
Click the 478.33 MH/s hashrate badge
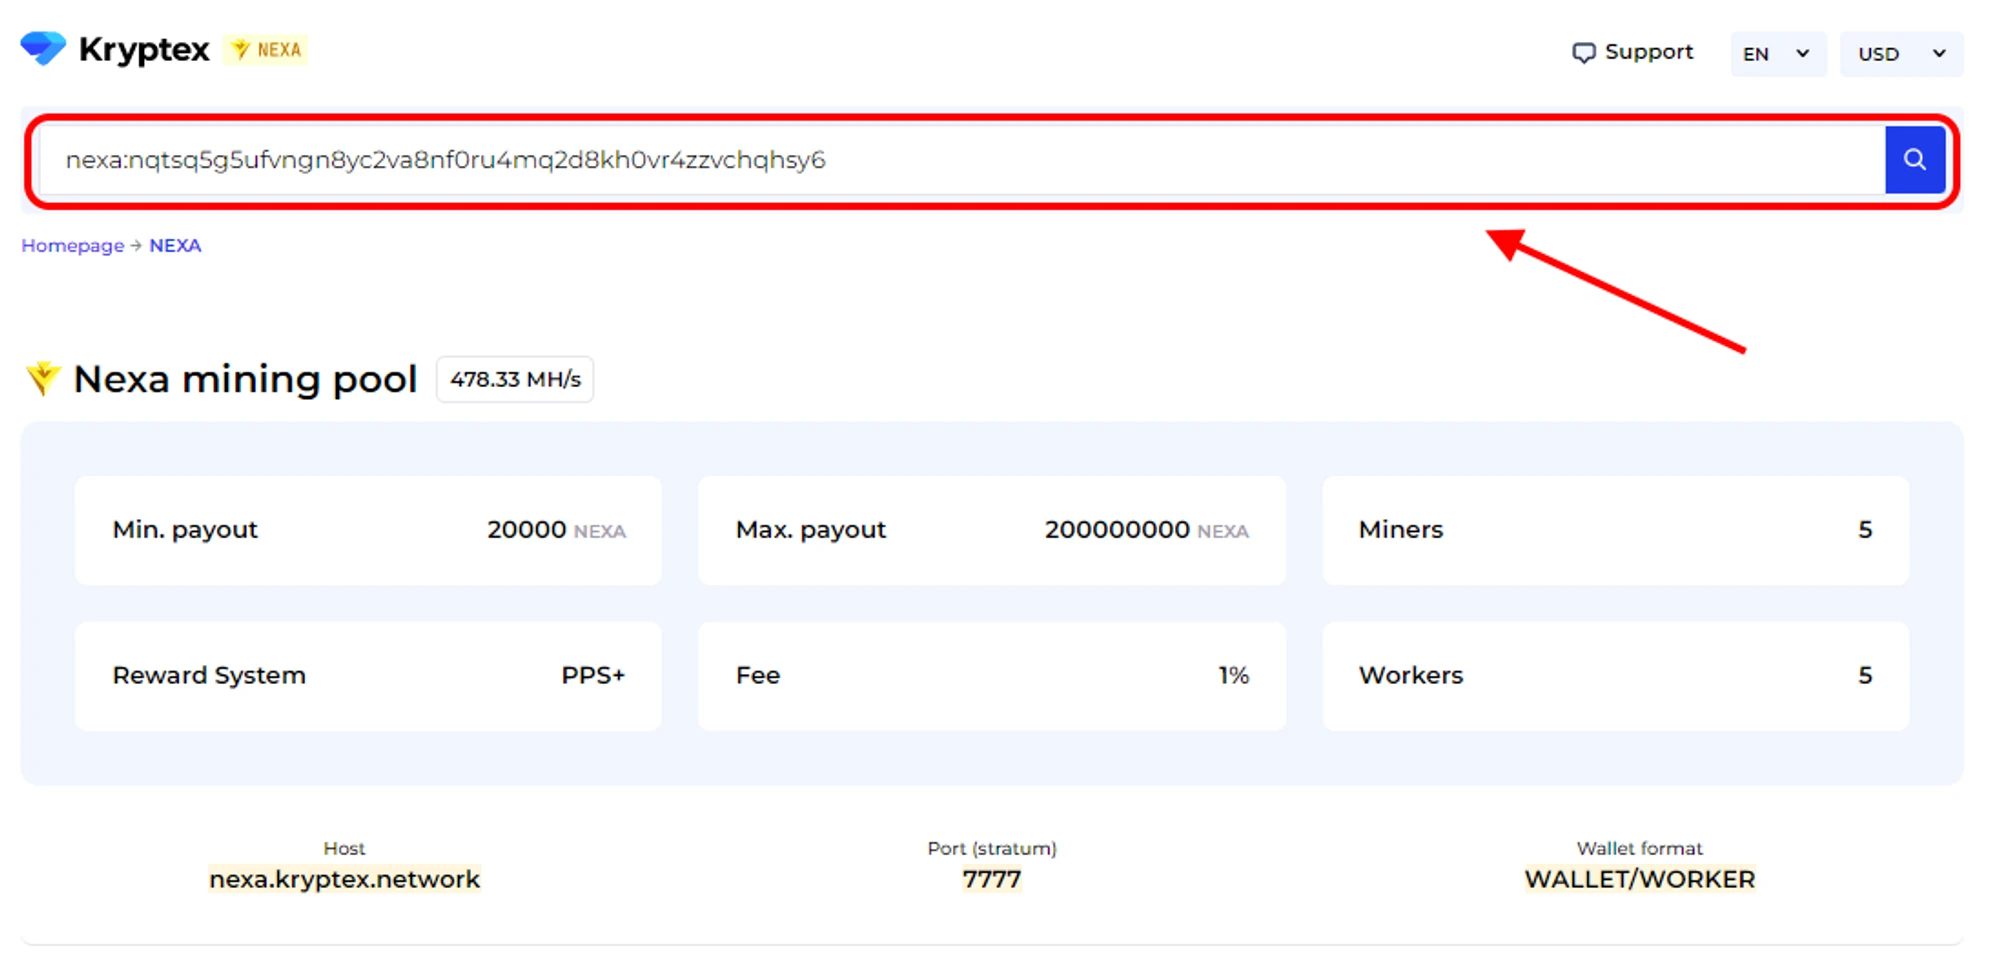(515, 380)
